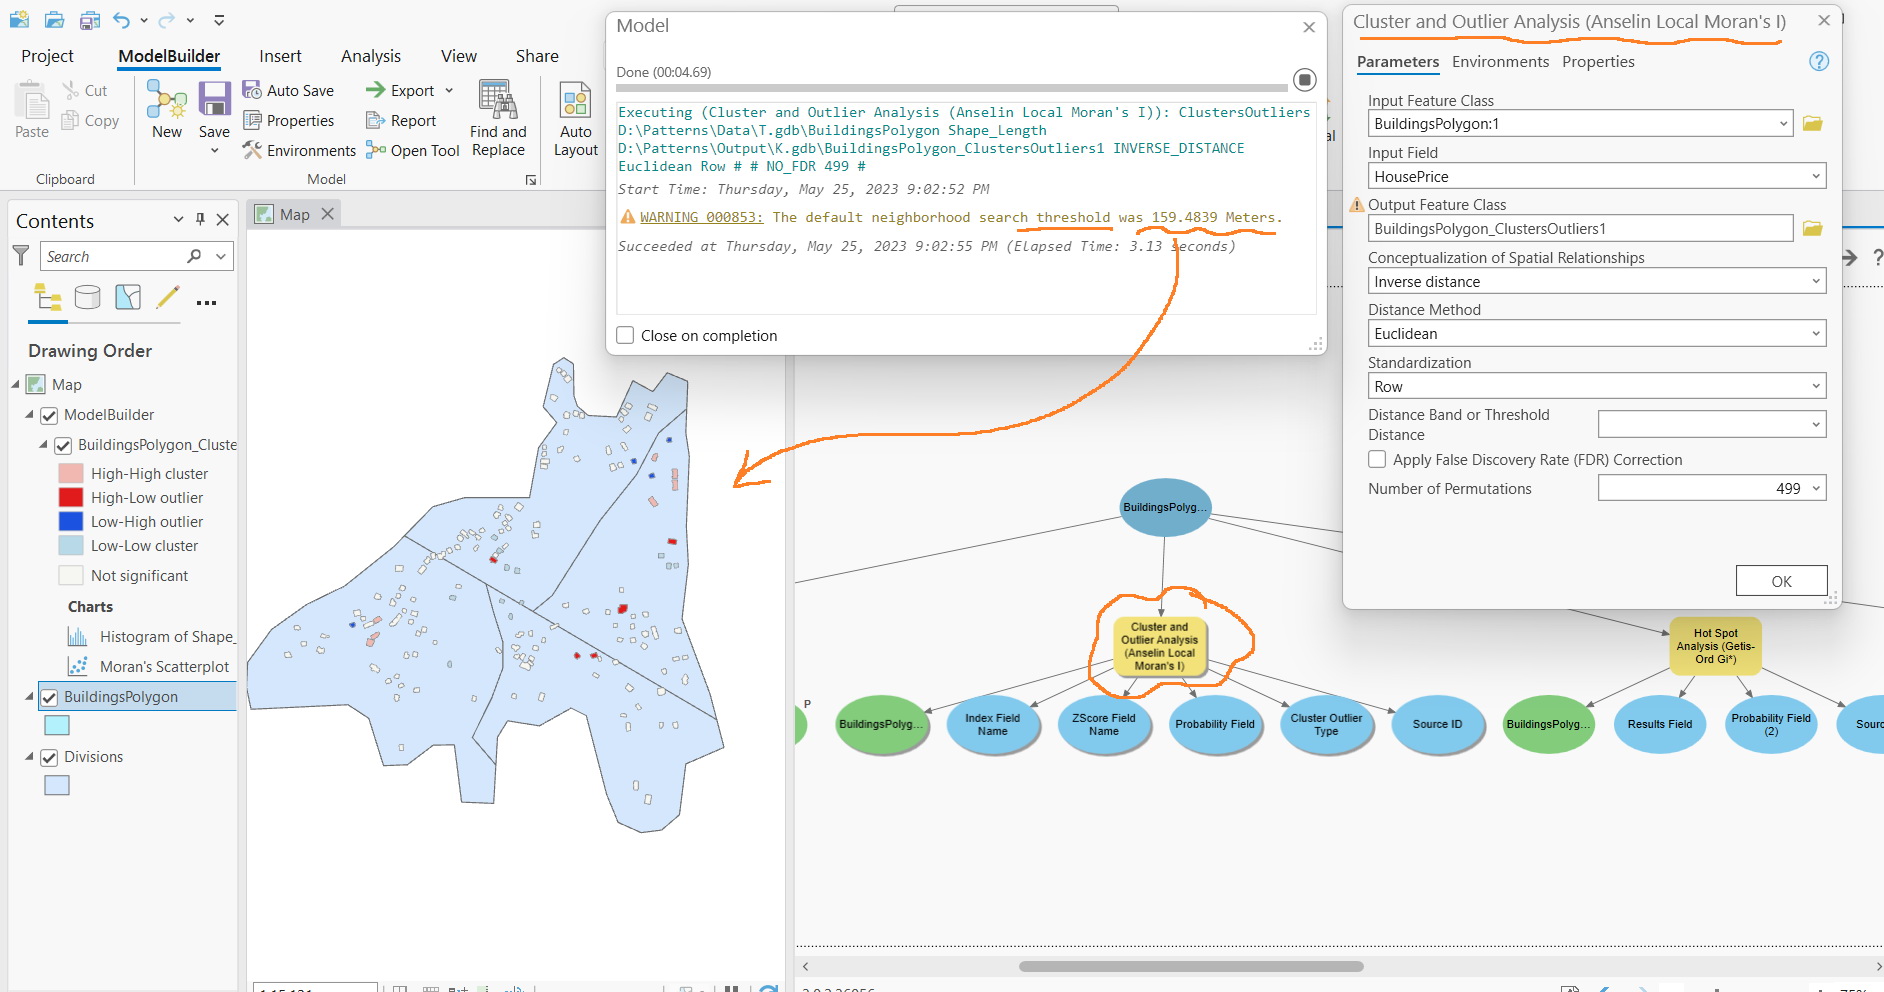Toggle BuildingsPolygon layer visibility checkbox

[49, 697]
